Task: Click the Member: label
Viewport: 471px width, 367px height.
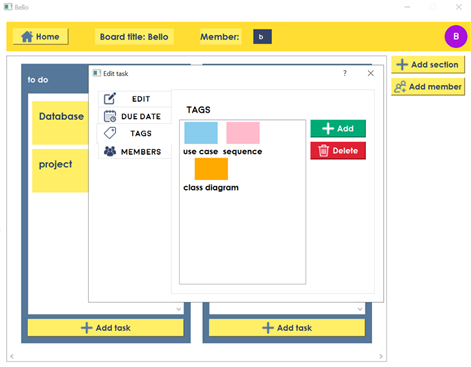Action: [x=220, y=37]
